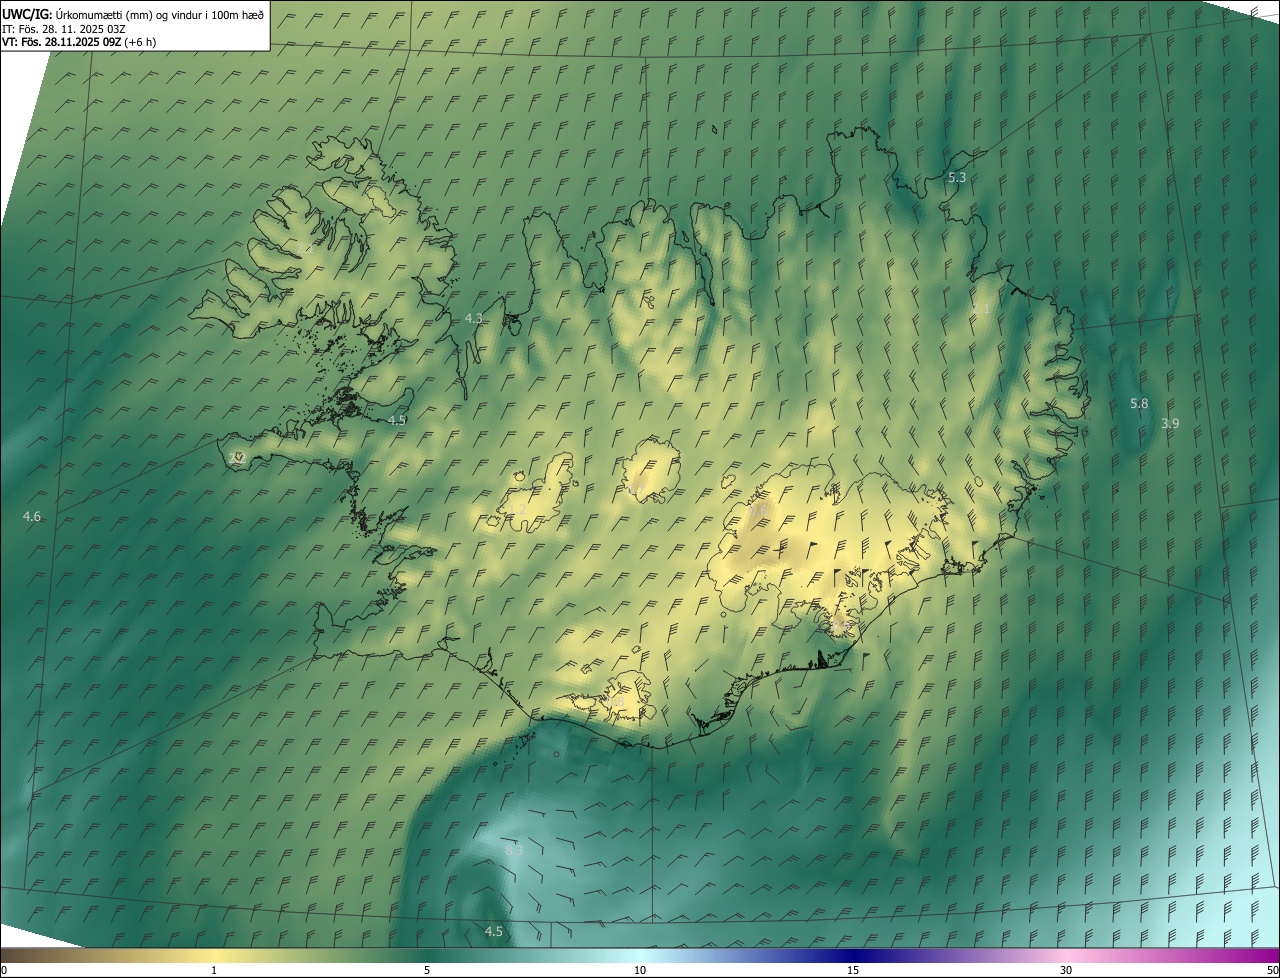
Task: Click the title 'UWC/IG: Úrkomumætti (mm) og vindur í 100m hæð'
Action: pos(133,14)
